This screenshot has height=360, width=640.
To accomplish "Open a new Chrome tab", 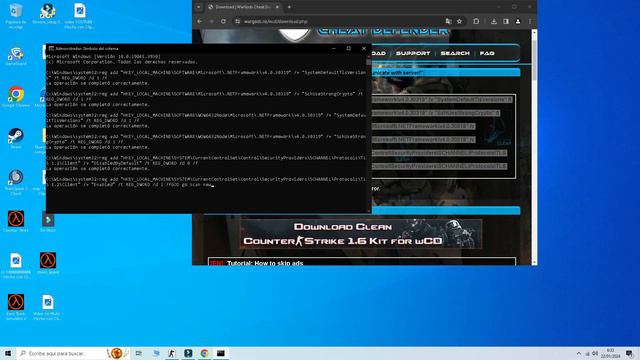I will click(x=289, y=7).
